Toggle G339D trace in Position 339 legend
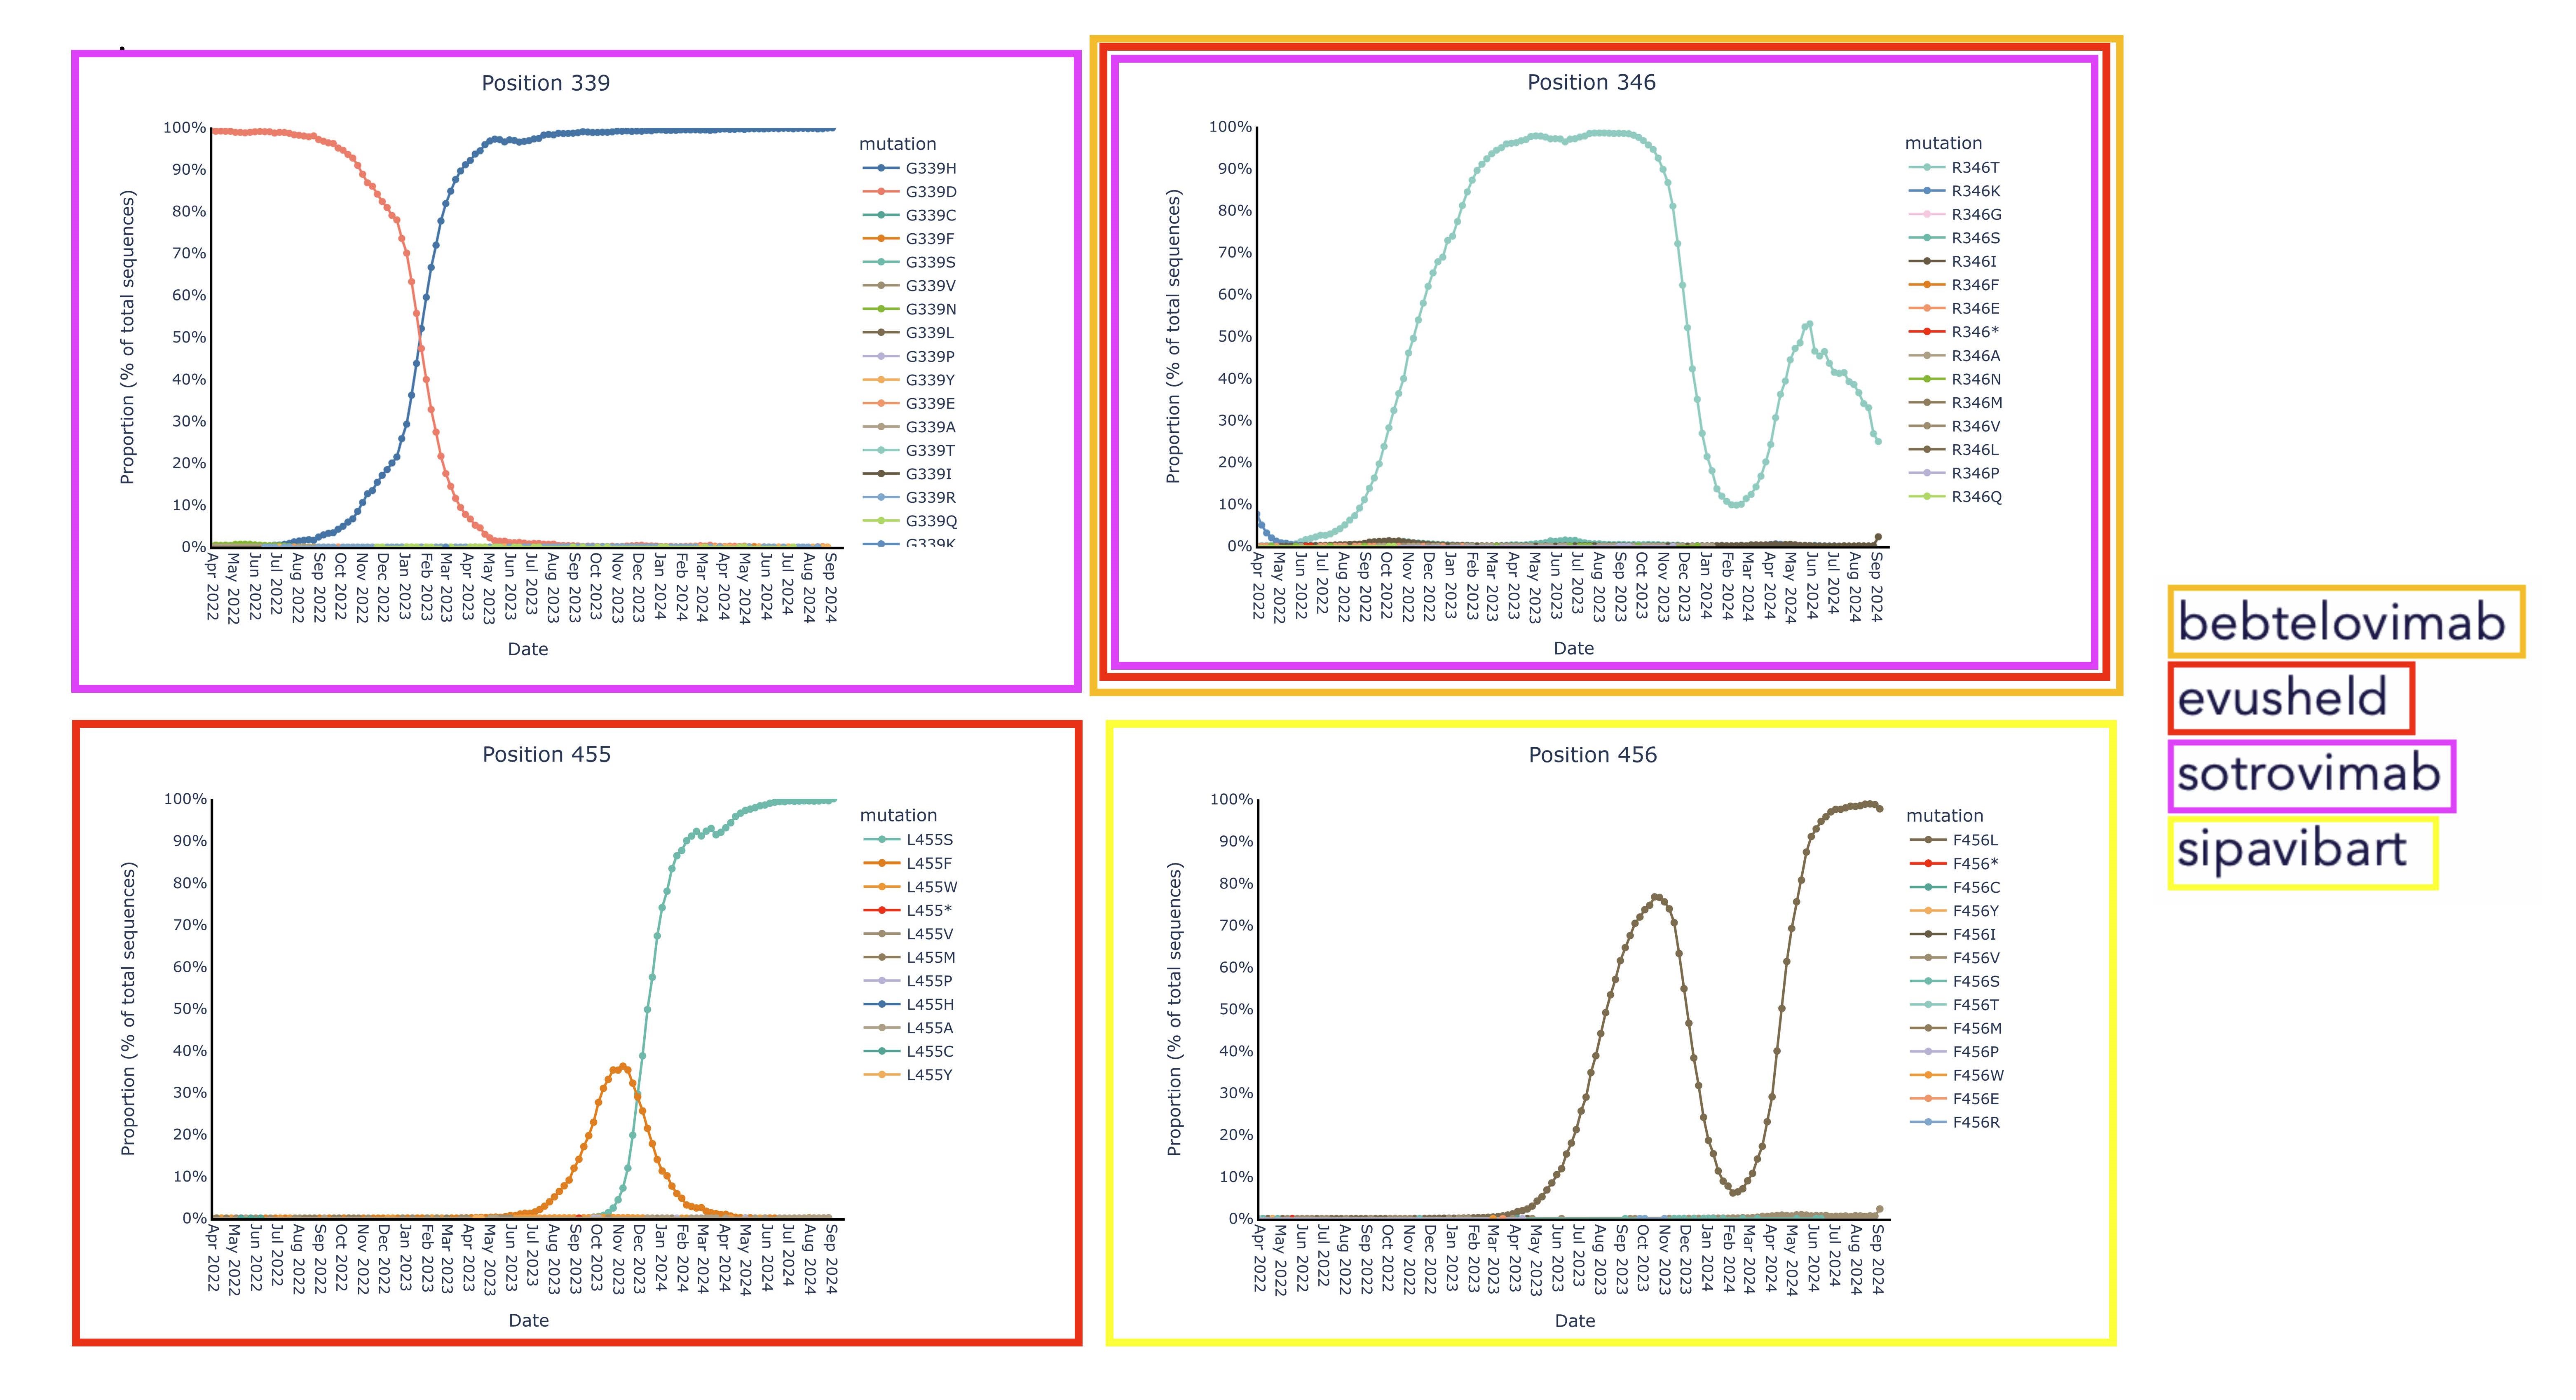 [910, 192]
